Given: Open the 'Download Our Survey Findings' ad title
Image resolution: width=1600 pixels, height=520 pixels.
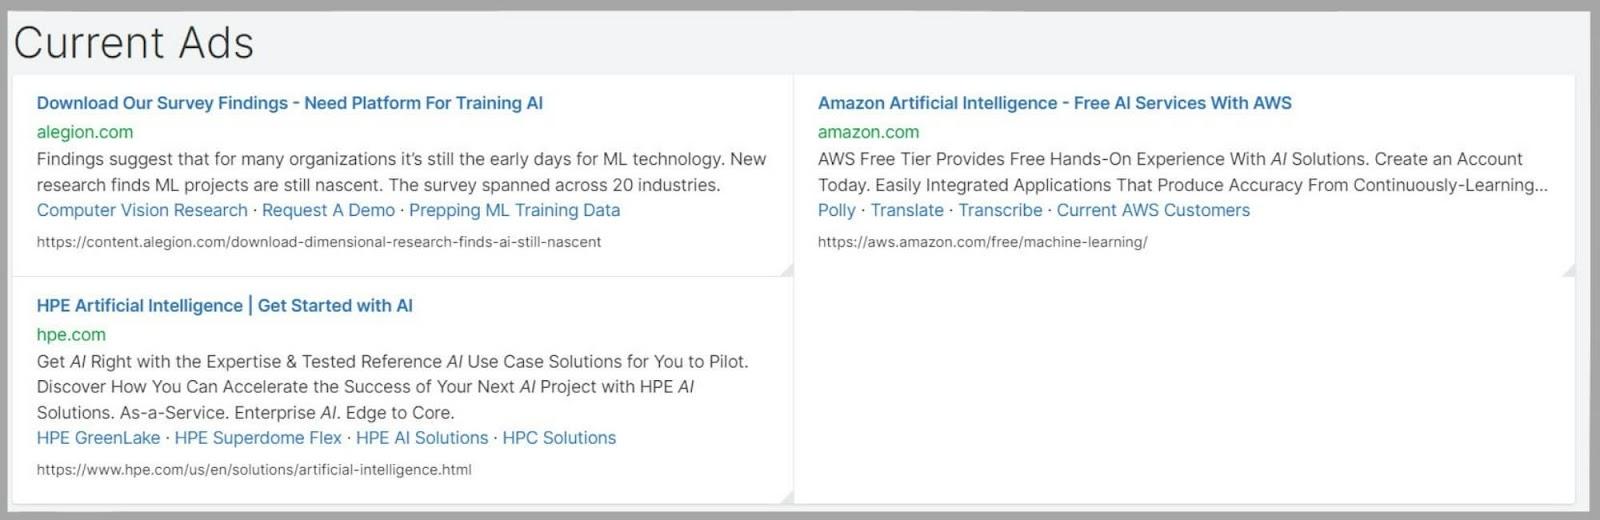Looking at the screenshot, I should point(289,103).
